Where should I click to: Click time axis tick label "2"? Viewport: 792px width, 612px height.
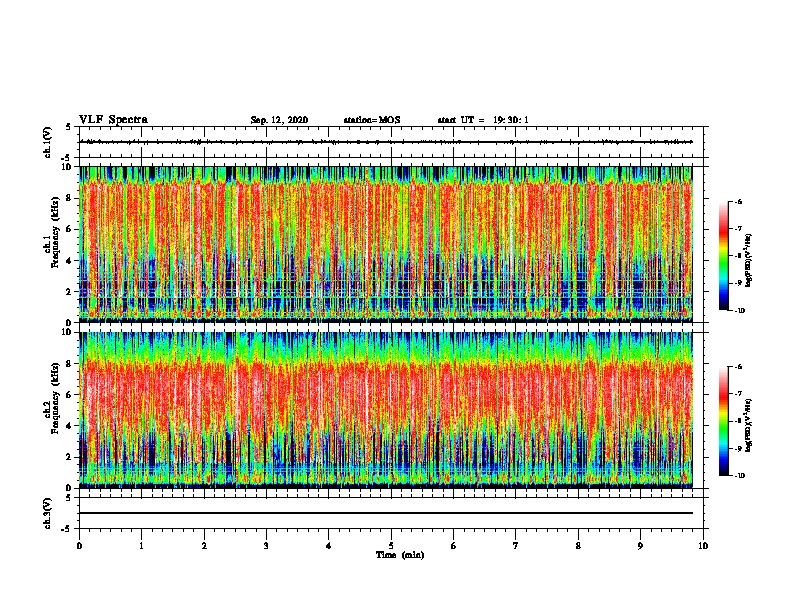pyautogui.click(x=204, y=546)
